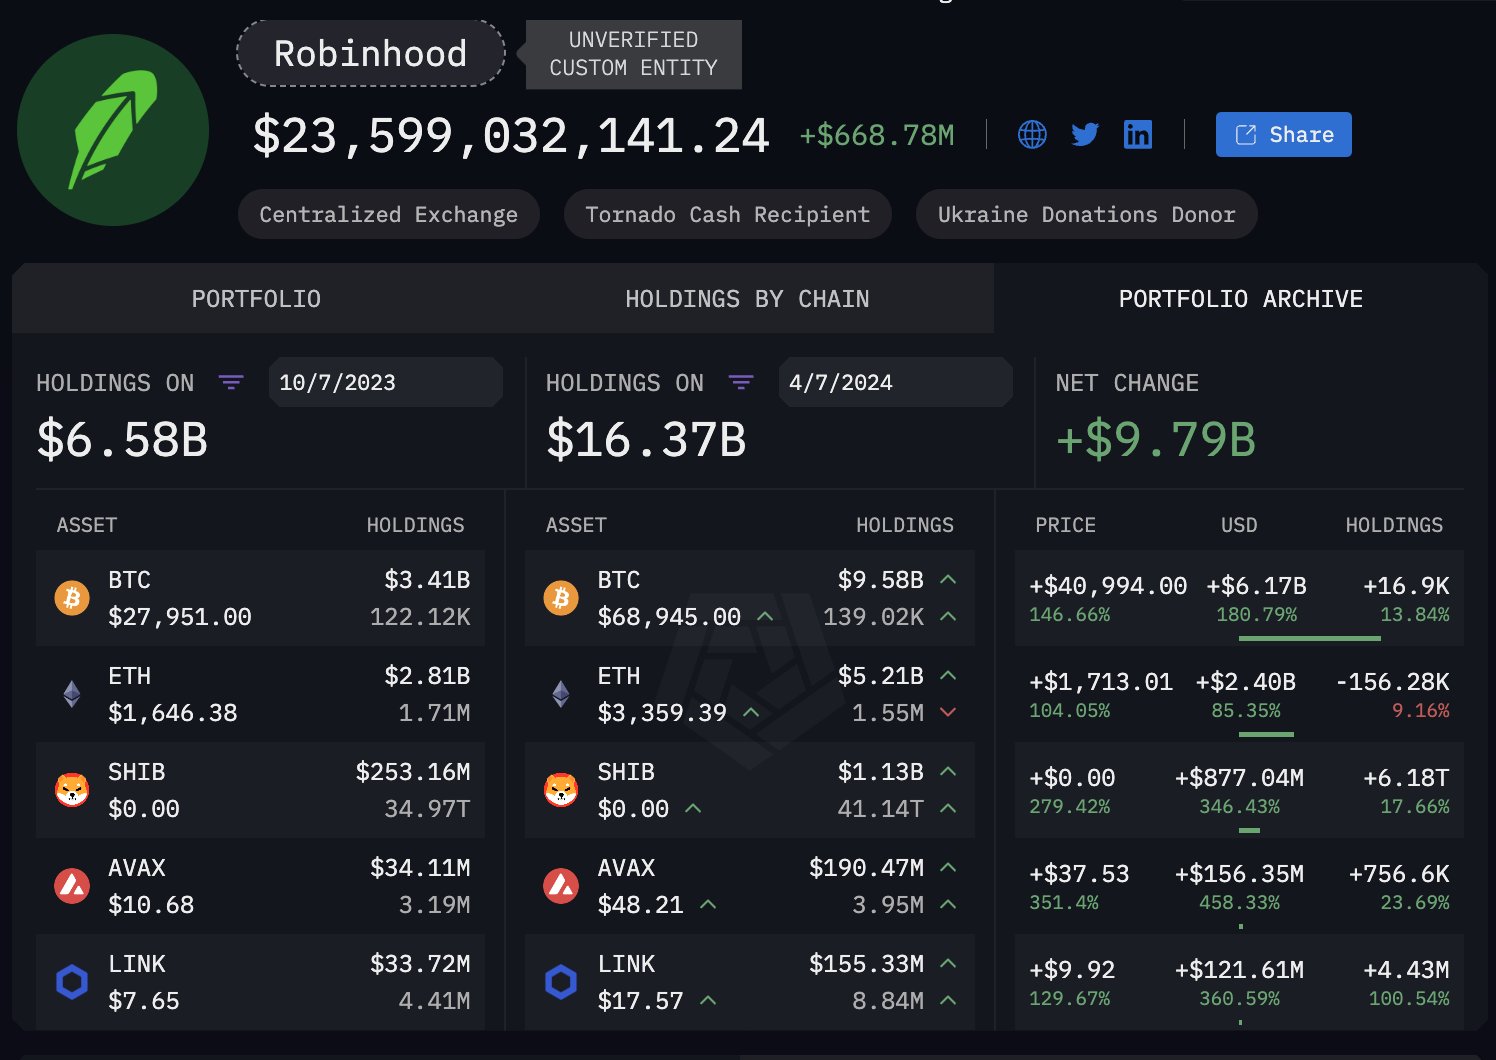Open filter beside first Holdings On label
This screenshot has height=1060, width=1496.
[x=231, y=383]
